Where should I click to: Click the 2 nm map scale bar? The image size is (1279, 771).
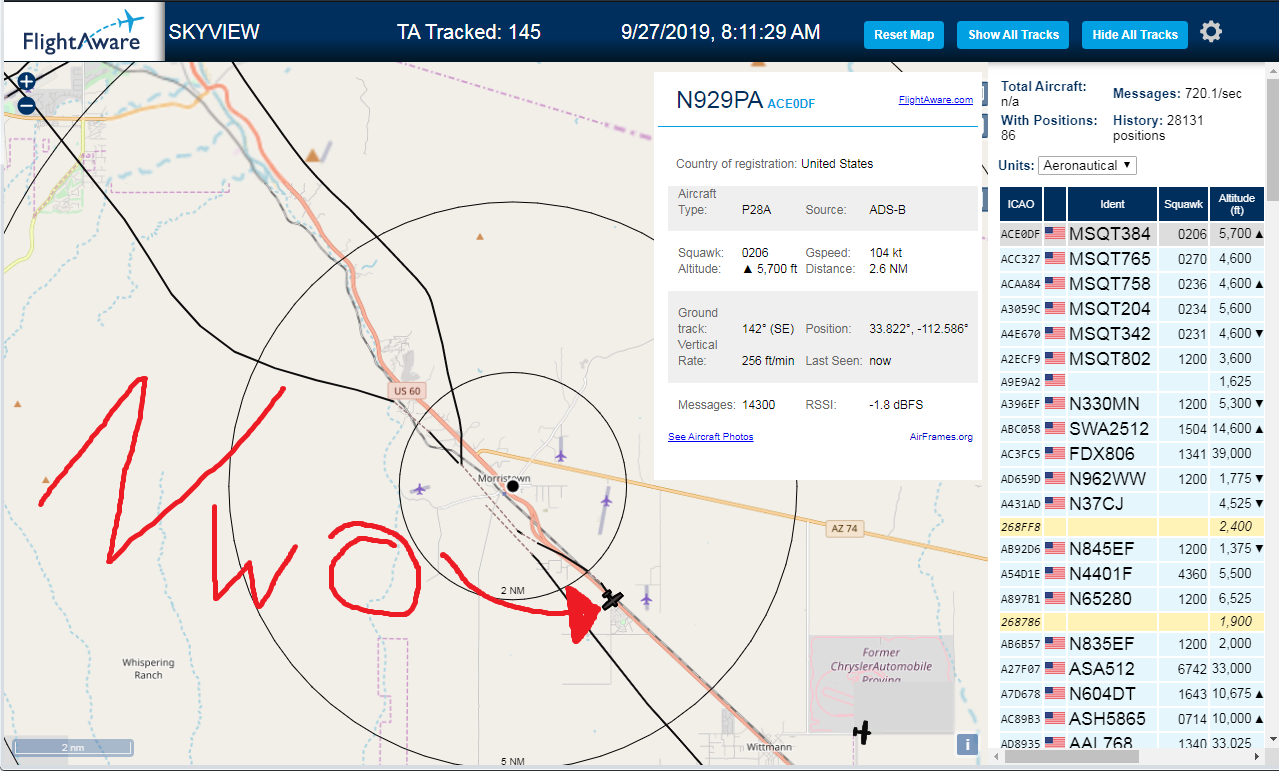coord(73,747)
